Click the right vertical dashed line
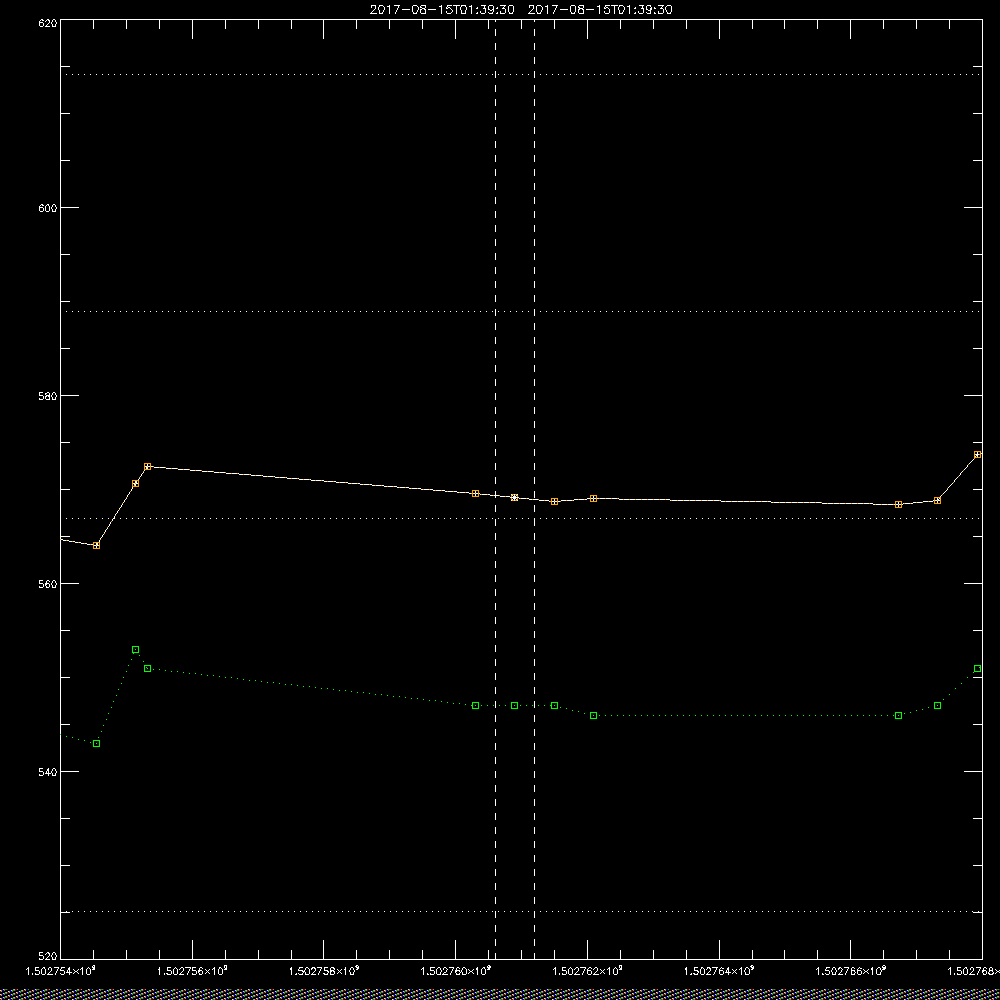Viewport: 1000px width, 1000px height. 534,489
